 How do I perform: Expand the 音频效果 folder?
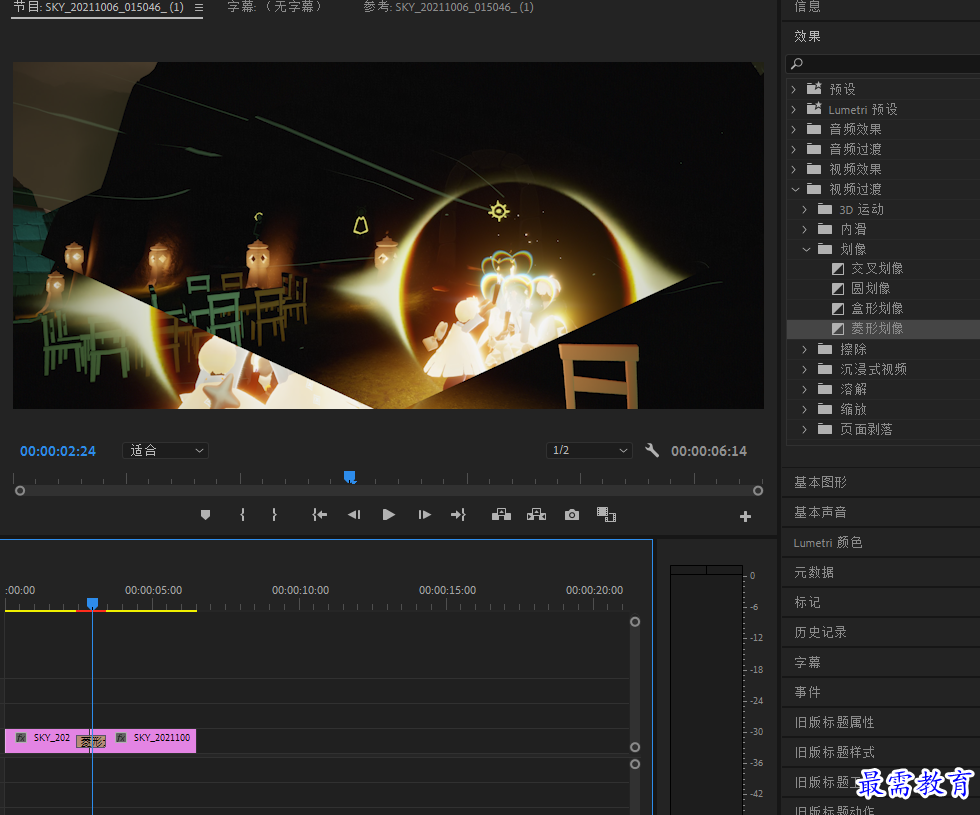(x=794, y=129)
